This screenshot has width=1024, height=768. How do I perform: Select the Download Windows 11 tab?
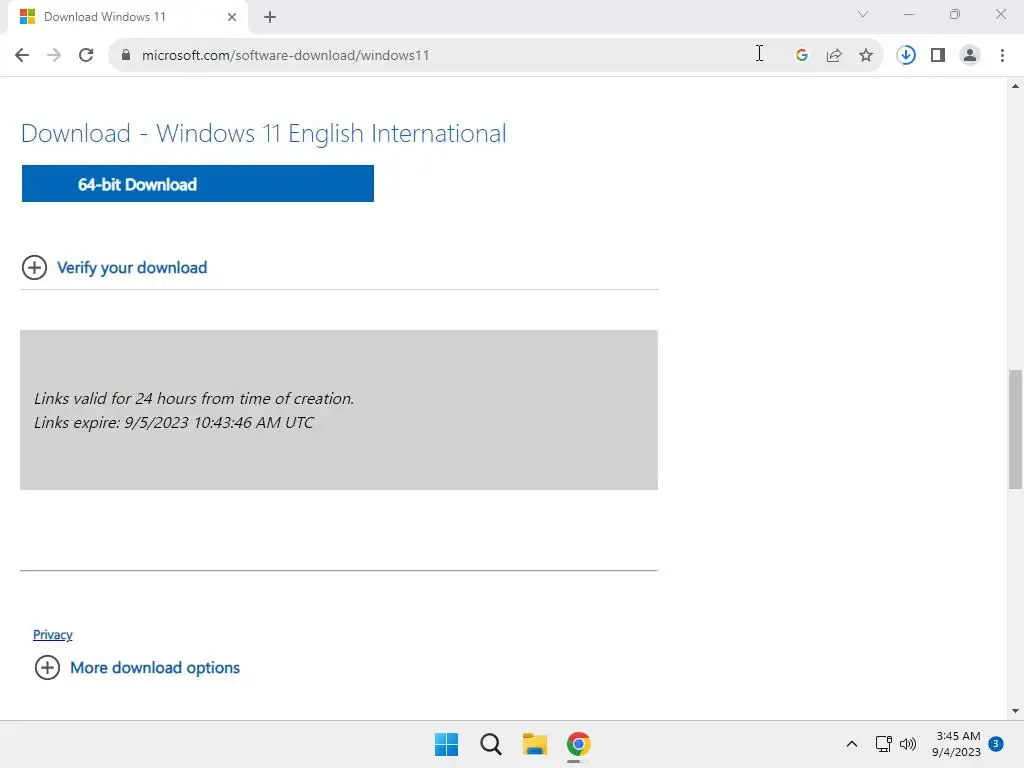click(x=127, y=17)
